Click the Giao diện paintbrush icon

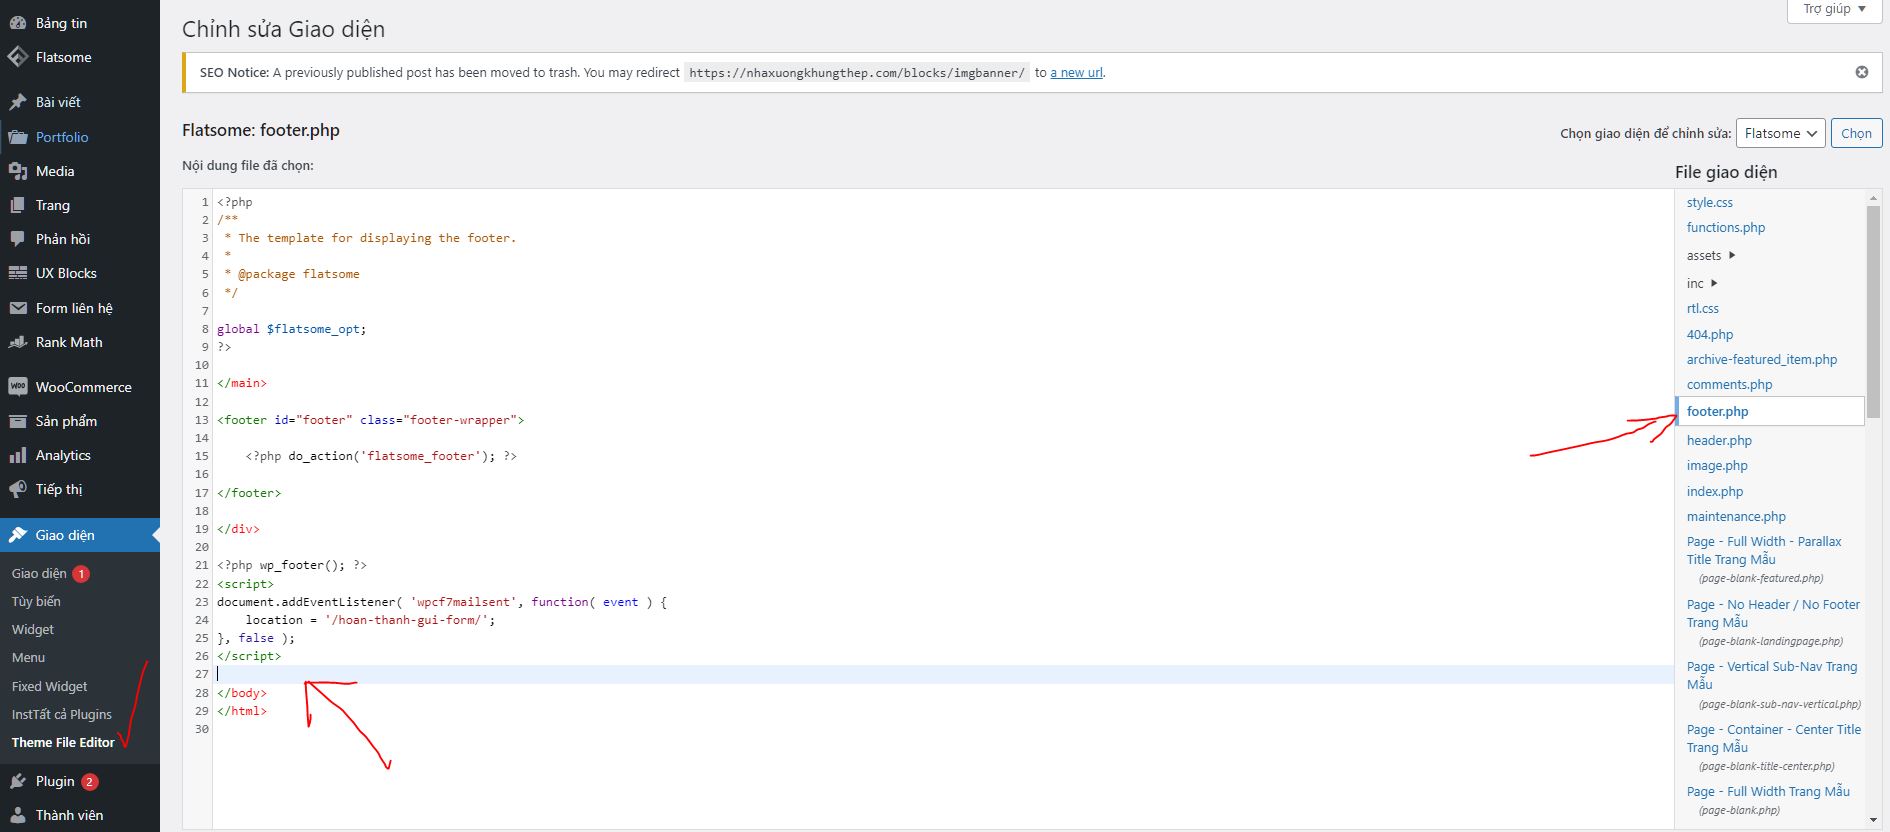pyautogui.click(x=18, y=535)
